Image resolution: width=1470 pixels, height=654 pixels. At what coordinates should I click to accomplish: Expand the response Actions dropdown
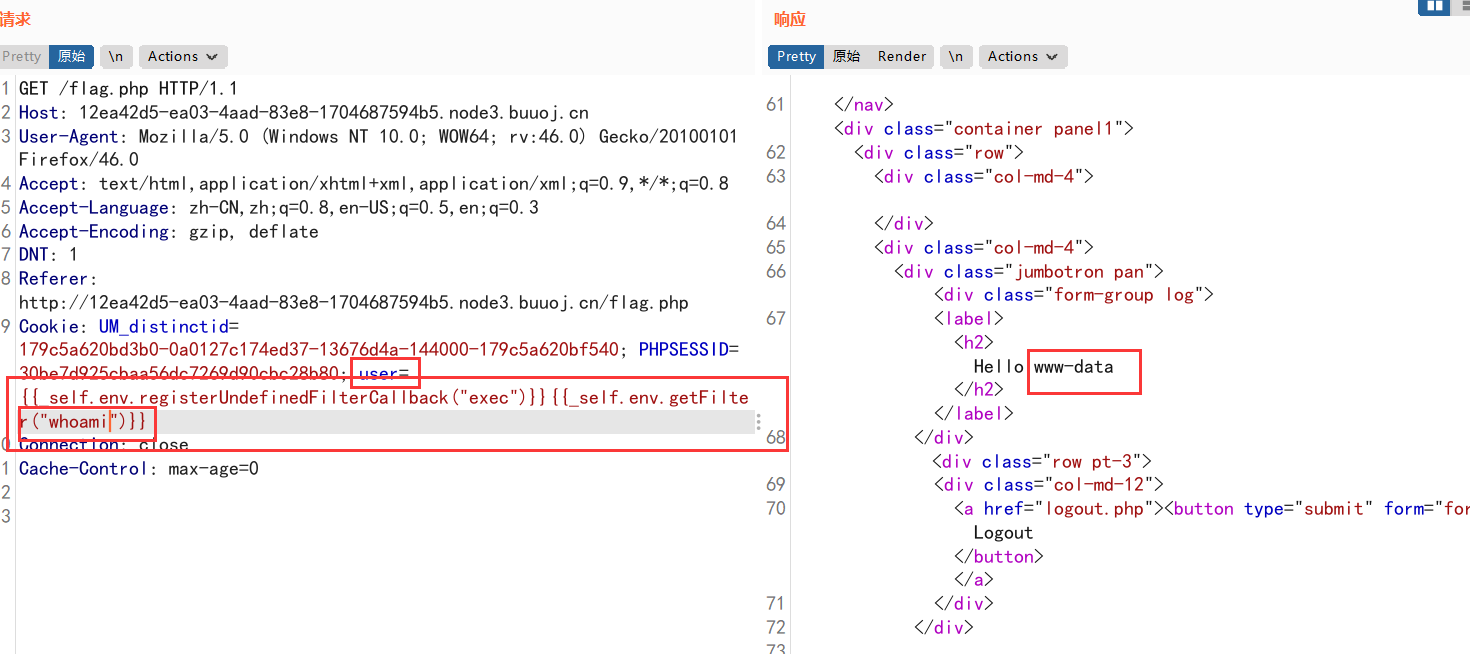(x=1023, y=56)
